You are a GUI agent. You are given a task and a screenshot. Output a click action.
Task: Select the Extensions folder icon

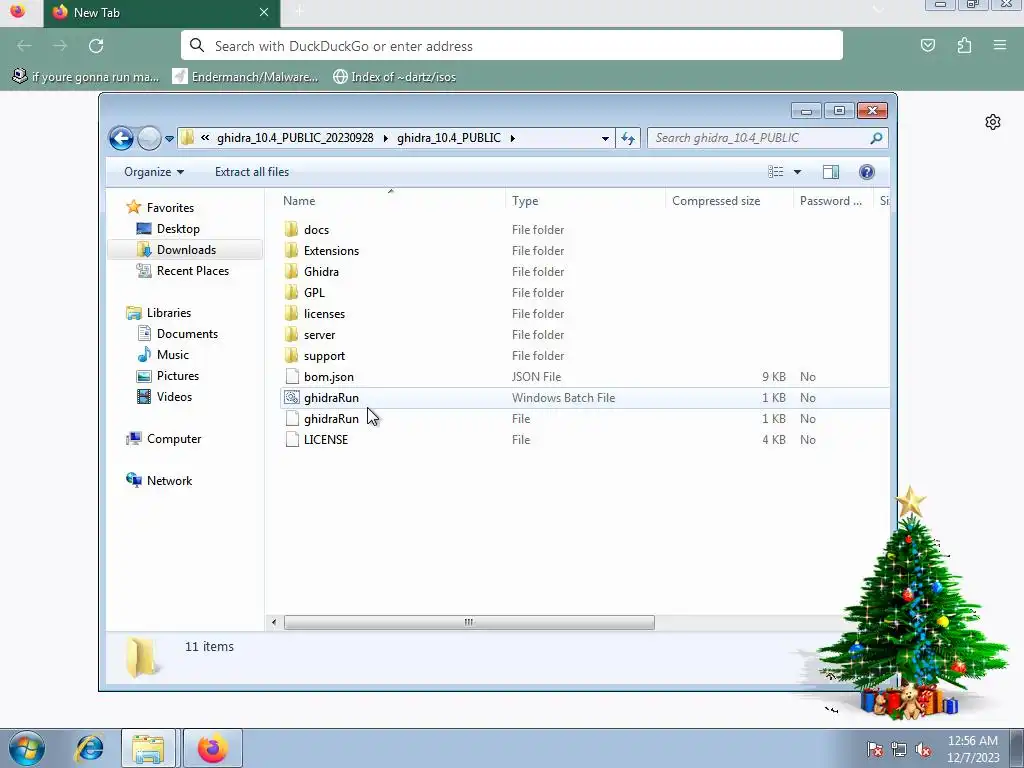292,251
